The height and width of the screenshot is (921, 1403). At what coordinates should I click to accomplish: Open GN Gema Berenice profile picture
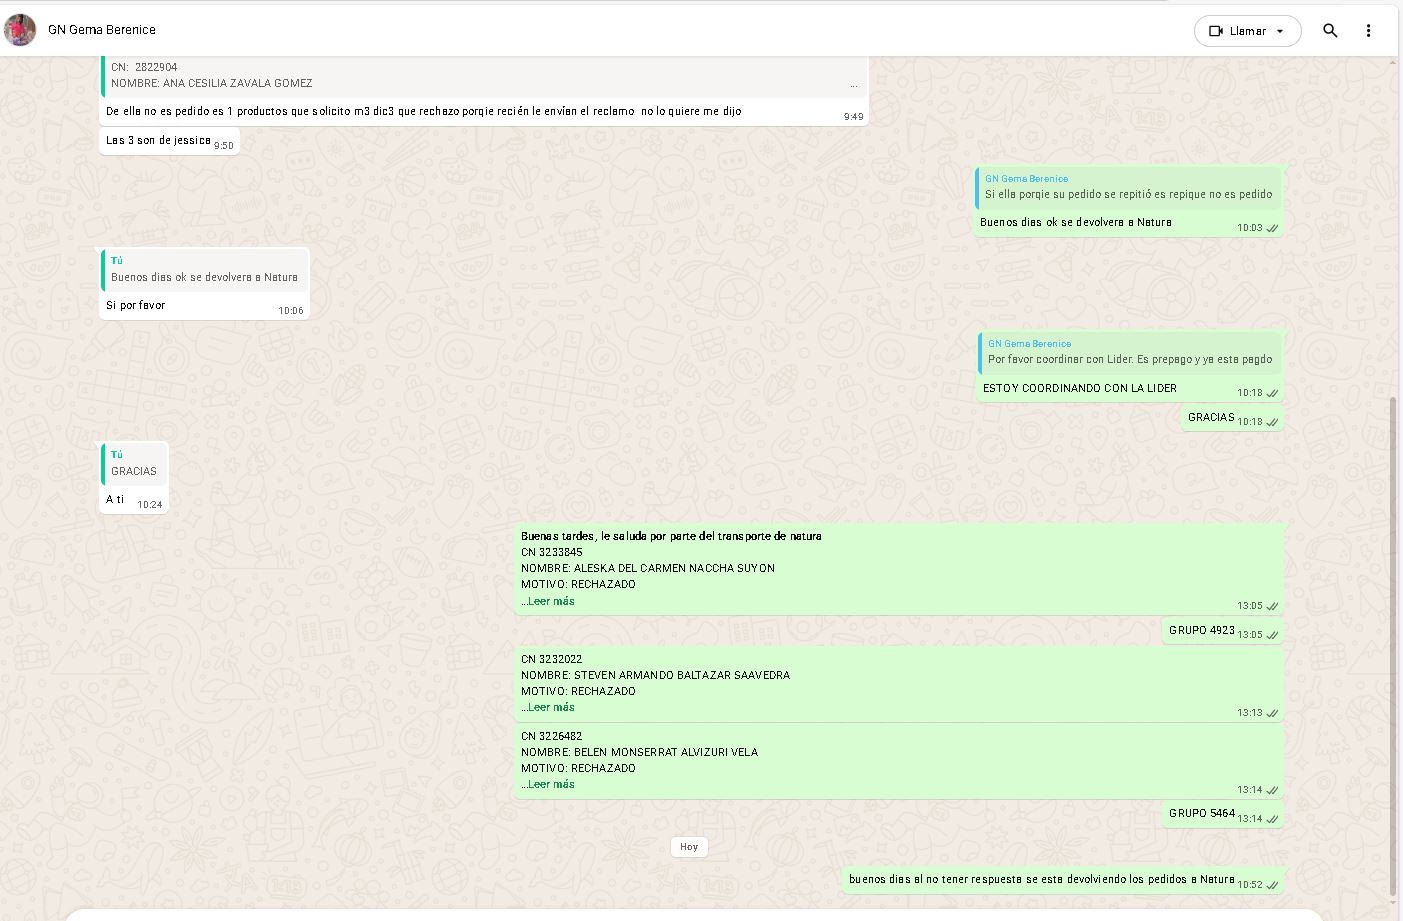click(x=20, y=30)
